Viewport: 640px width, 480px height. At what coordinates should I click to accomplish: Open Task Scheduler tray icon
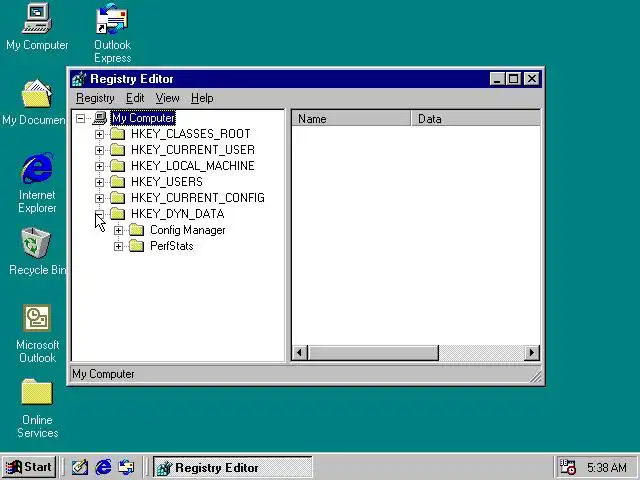(x=567, y=467)
